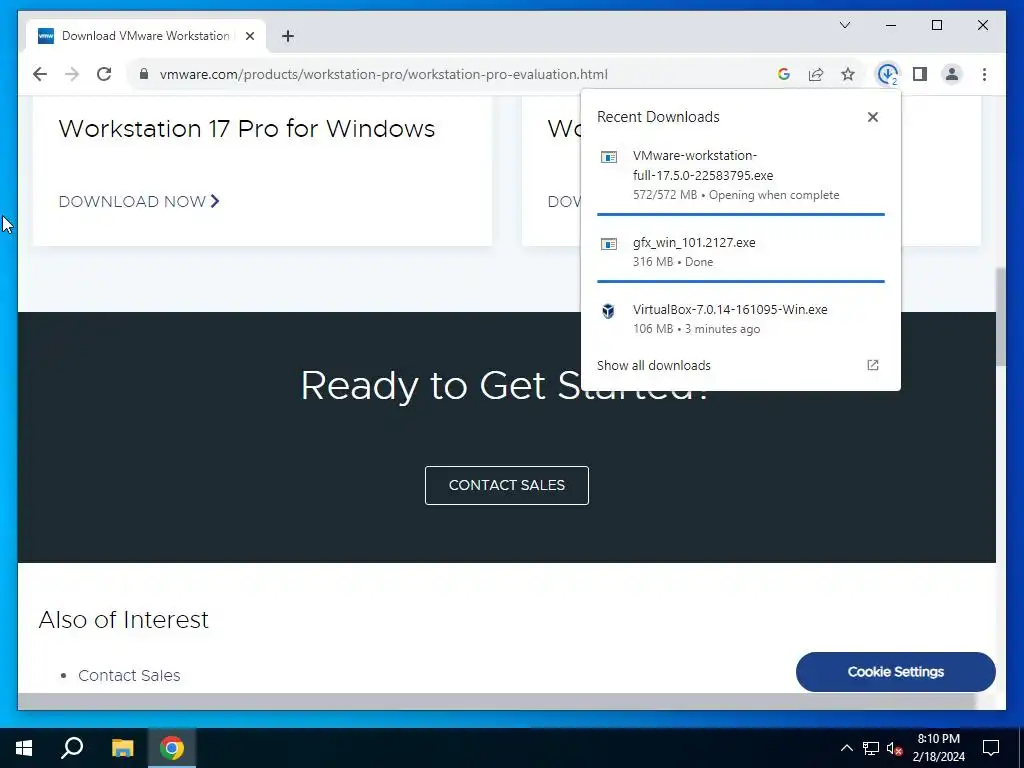Open the tab search dropdown arrow

(x=844, y=25)
